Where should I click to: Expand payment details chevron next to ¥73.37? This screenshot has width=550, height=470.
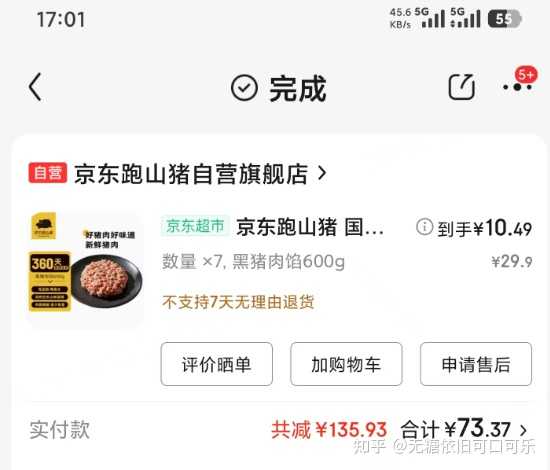click(x=523, y=430)
